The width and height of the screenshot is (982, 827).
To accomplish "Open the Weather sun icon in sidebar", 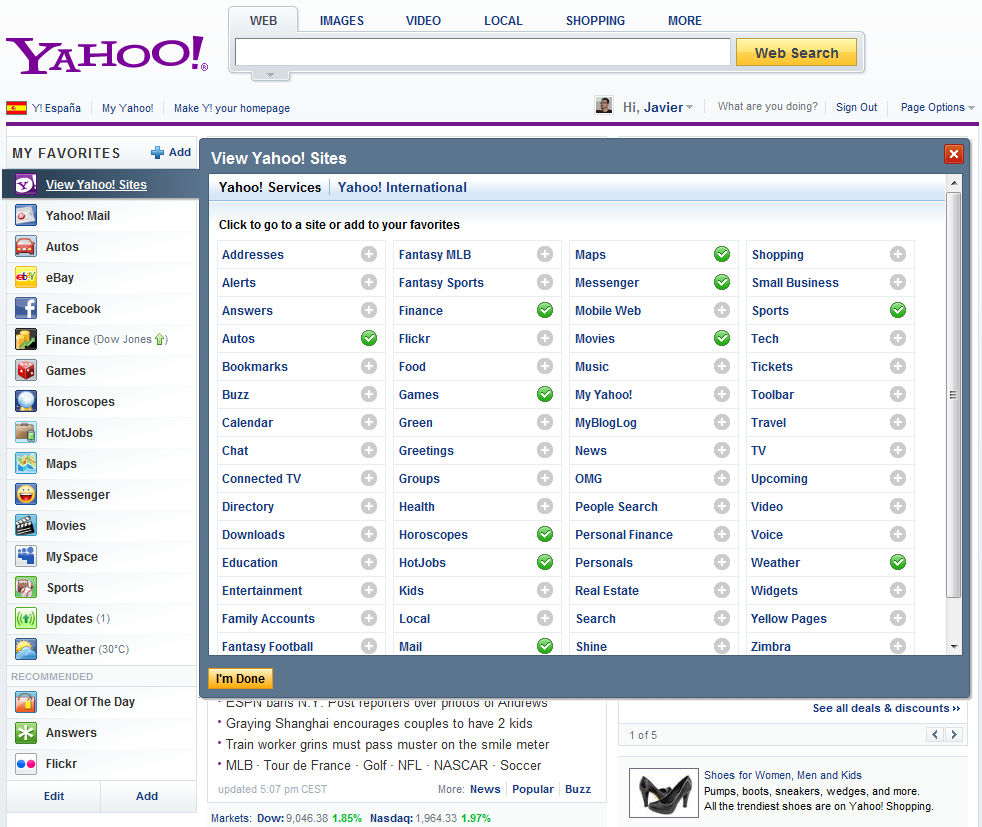I will point(26,649).
